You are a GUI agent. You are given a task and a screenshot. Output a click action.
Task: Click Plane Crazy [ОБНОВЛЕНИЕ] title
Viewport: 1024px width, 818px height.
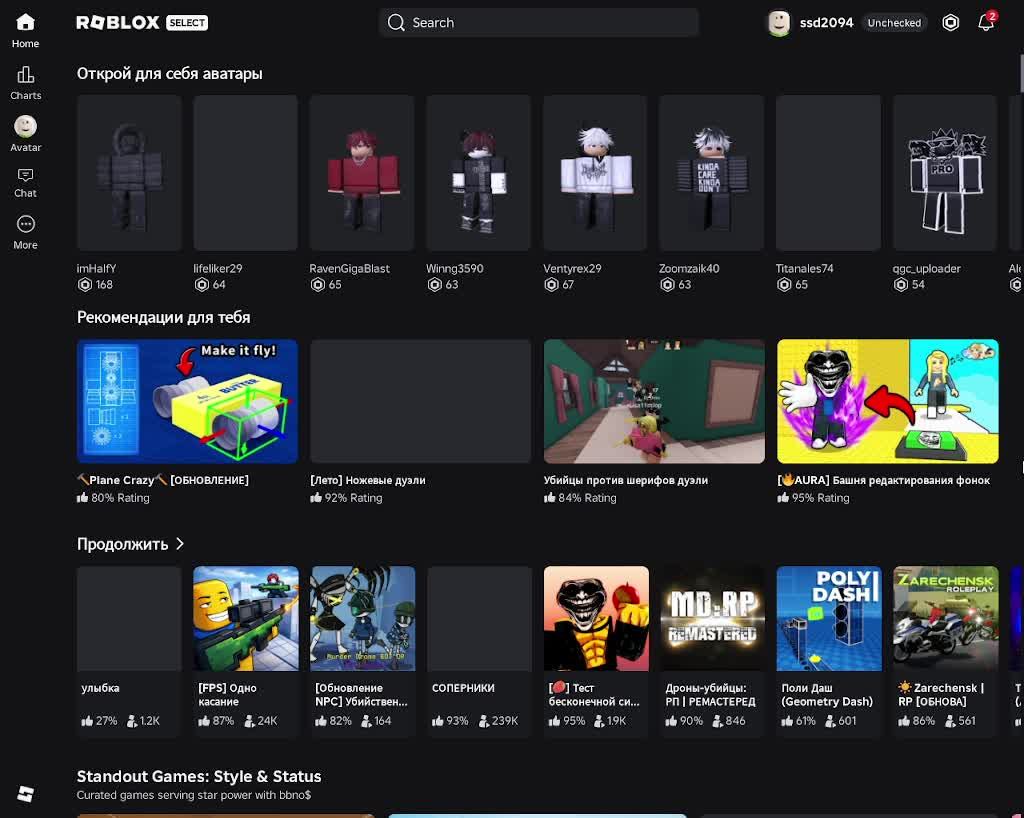tap(163, 480)
